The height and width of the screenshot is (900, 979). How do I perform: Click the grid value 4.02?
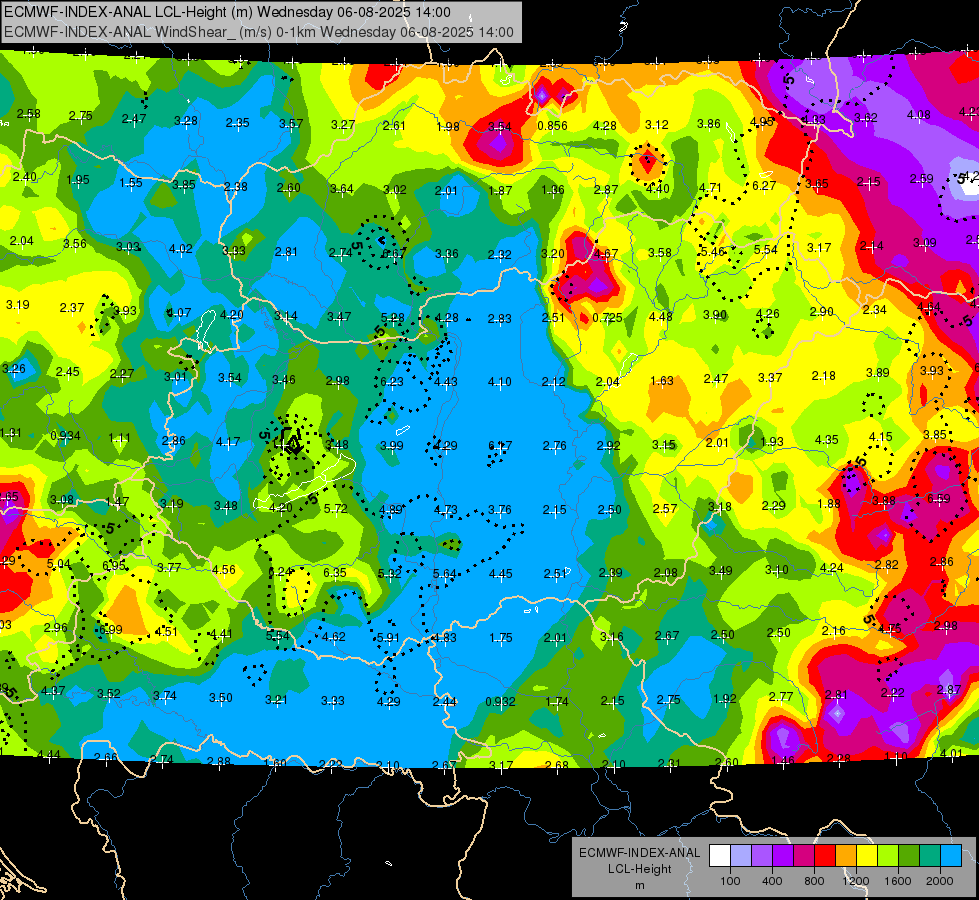click(x=180, y=249)
